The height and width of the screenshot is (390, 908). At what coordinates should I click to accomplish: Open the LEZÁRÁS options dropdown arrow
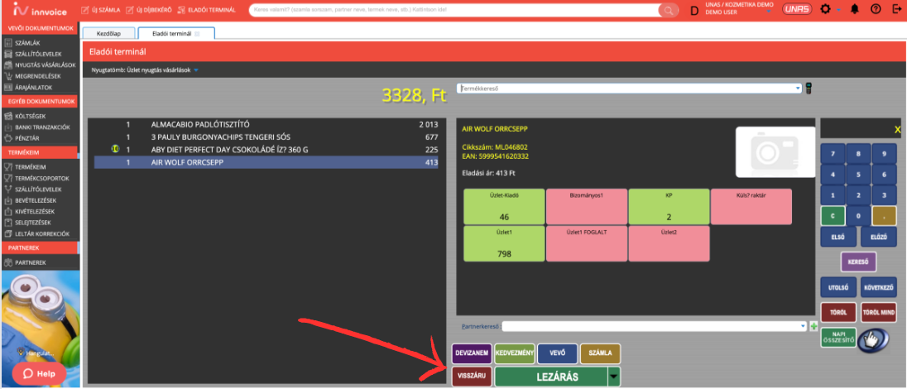click(613, 377)
